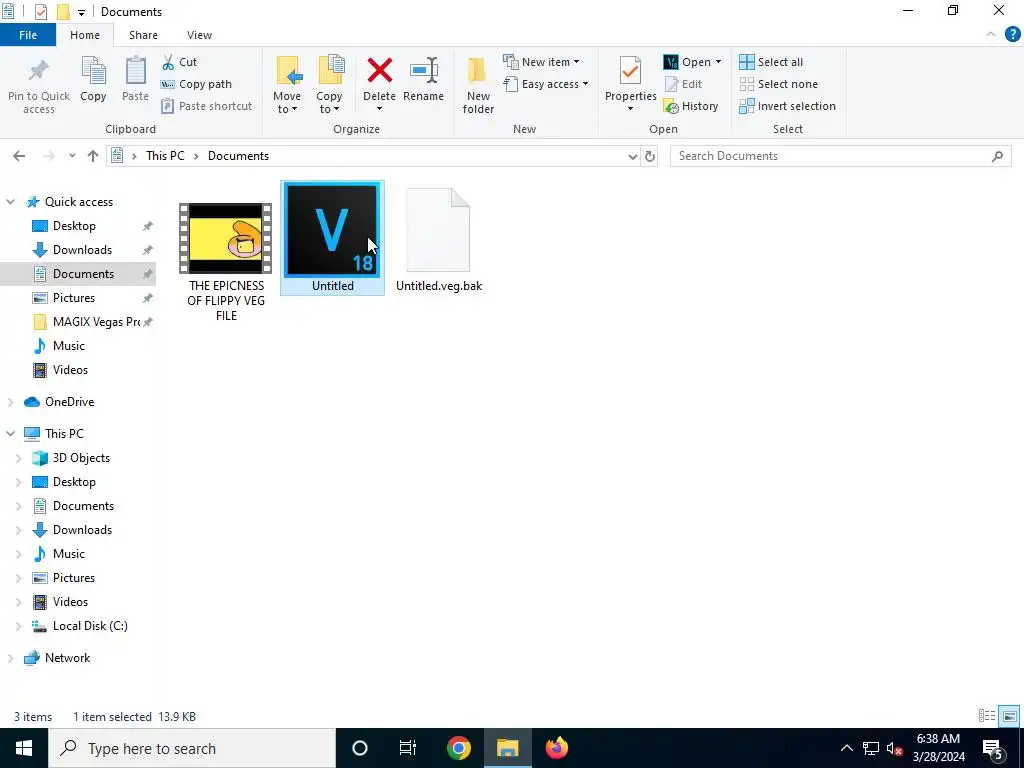
Task: Click Properties icon in title bar toolbar
Action: pos(40,12)
